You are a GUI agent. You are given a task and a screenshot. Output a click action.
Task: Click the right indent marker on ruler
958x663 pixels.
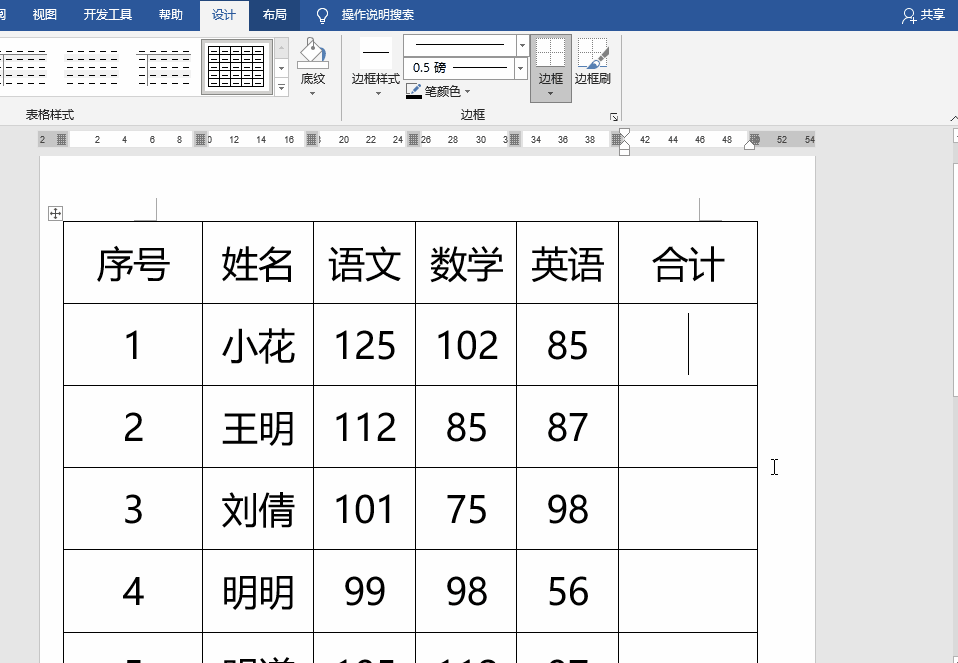coord(749,144)
